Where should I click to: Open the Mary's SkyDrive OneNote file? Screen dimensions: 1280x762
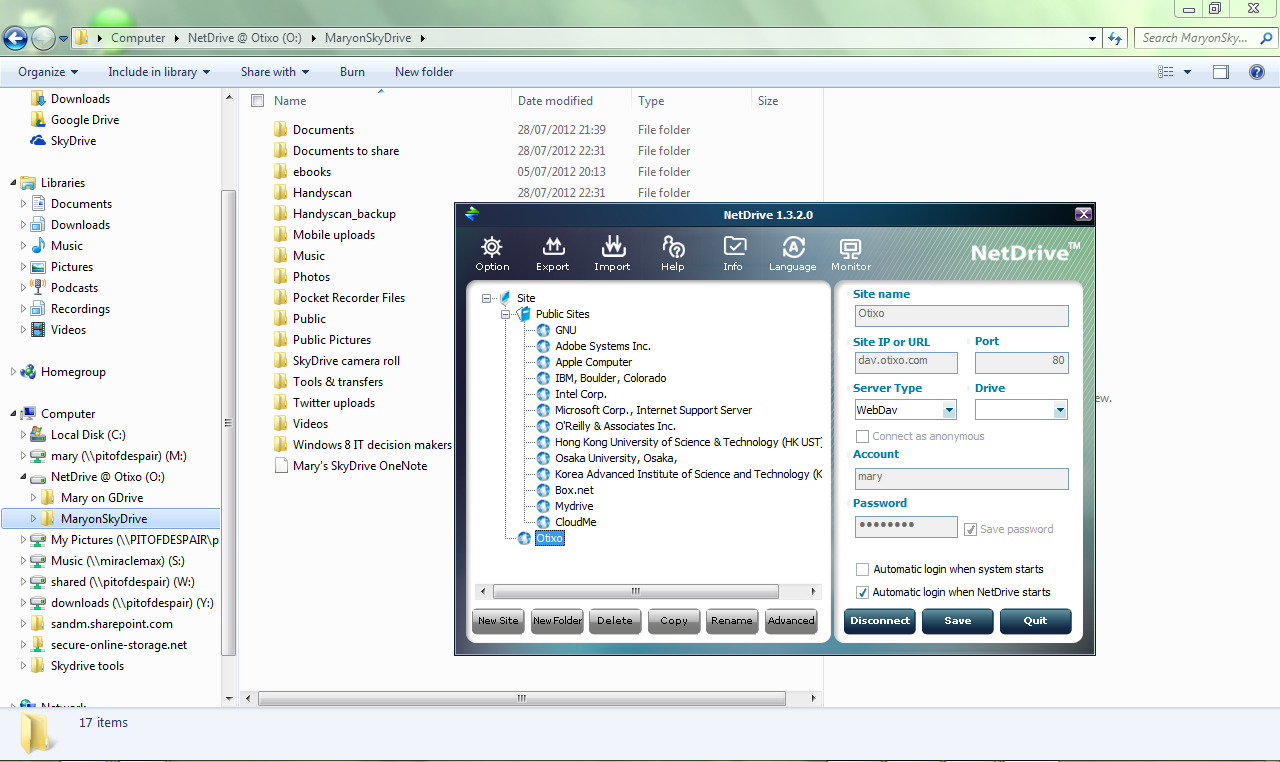(x=360, y=466)
